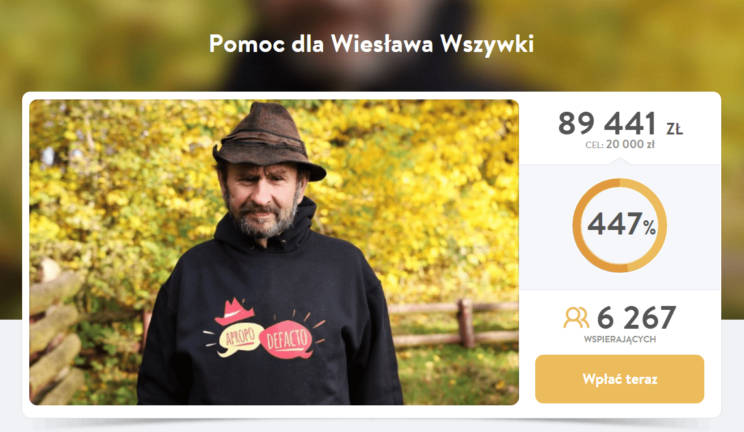Click the red hat icon on hoodie
Screen dimensions: 744x432
(x=234, y=311)
